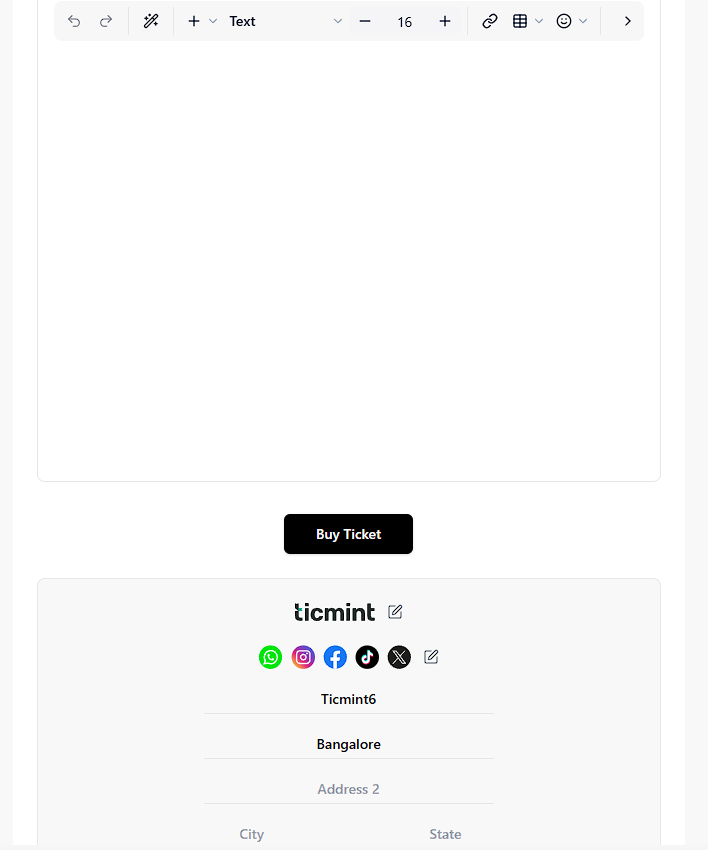Image resolution: width=708 pixels, height=850 pixels.
Task: Decrease font size with minus button
Action: (365, 21)
